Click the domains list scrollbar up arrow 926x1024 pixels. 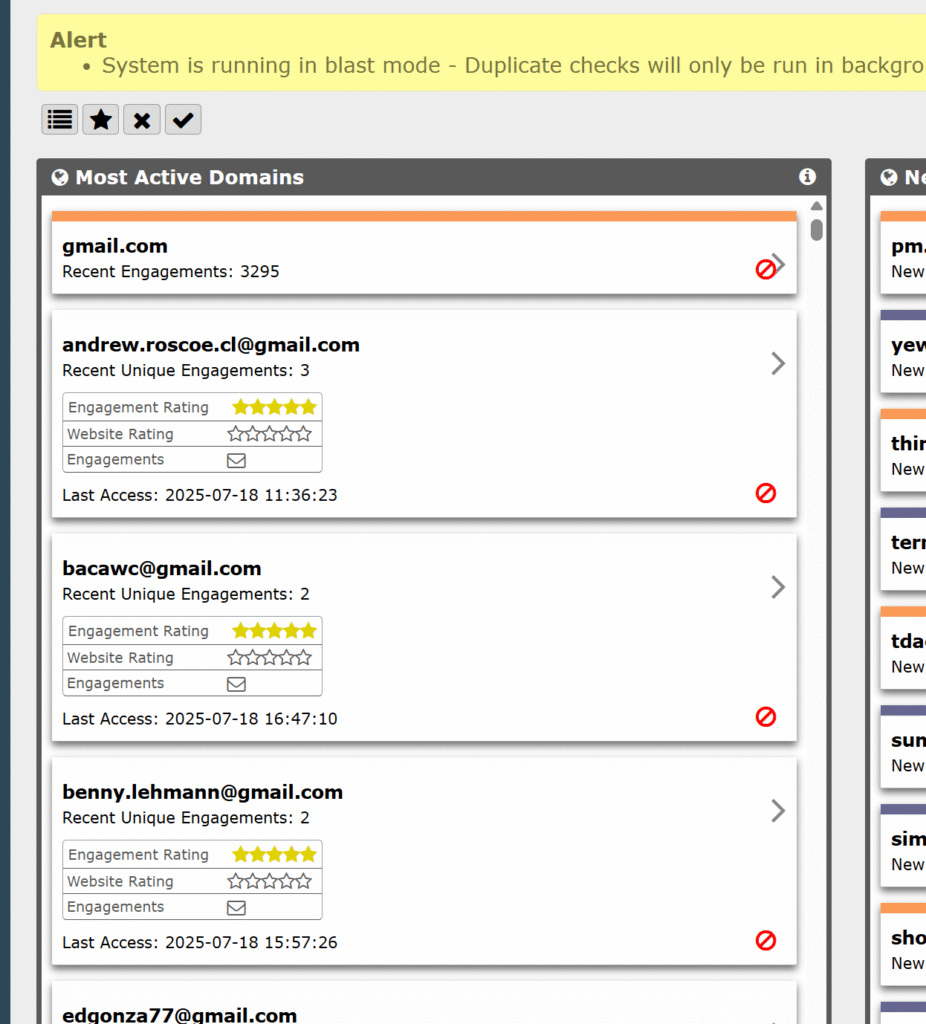(x=817, y=206)
